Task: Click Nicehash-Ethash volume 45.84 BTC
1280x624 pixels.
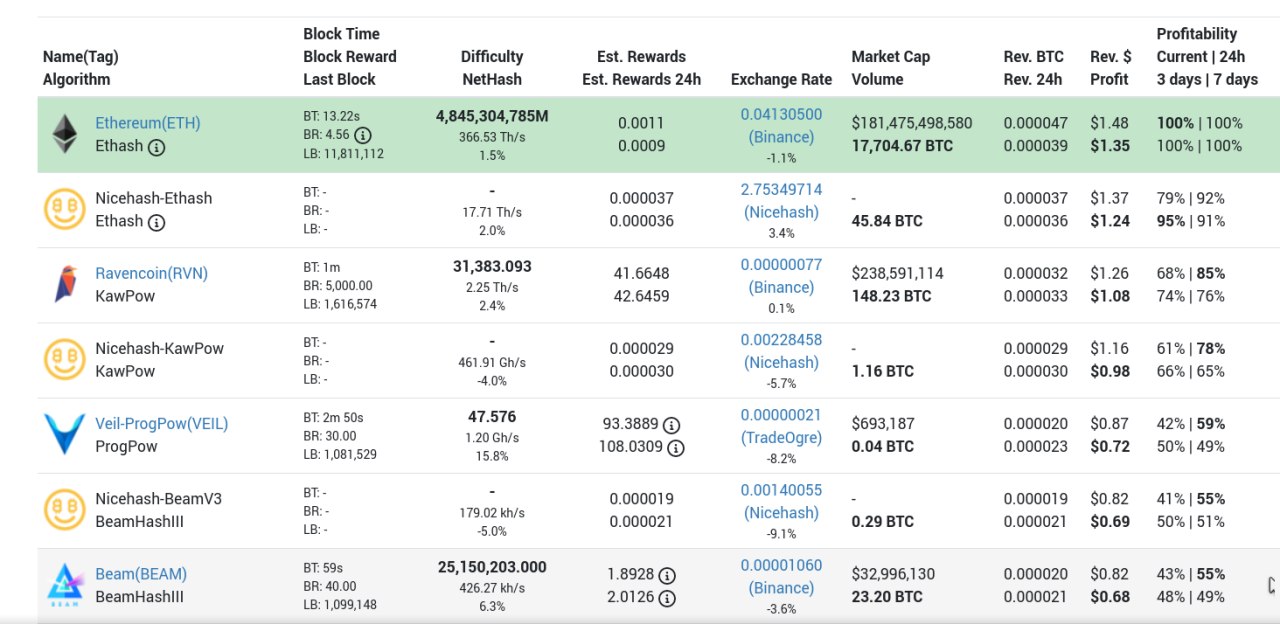Action: point(887,221)
